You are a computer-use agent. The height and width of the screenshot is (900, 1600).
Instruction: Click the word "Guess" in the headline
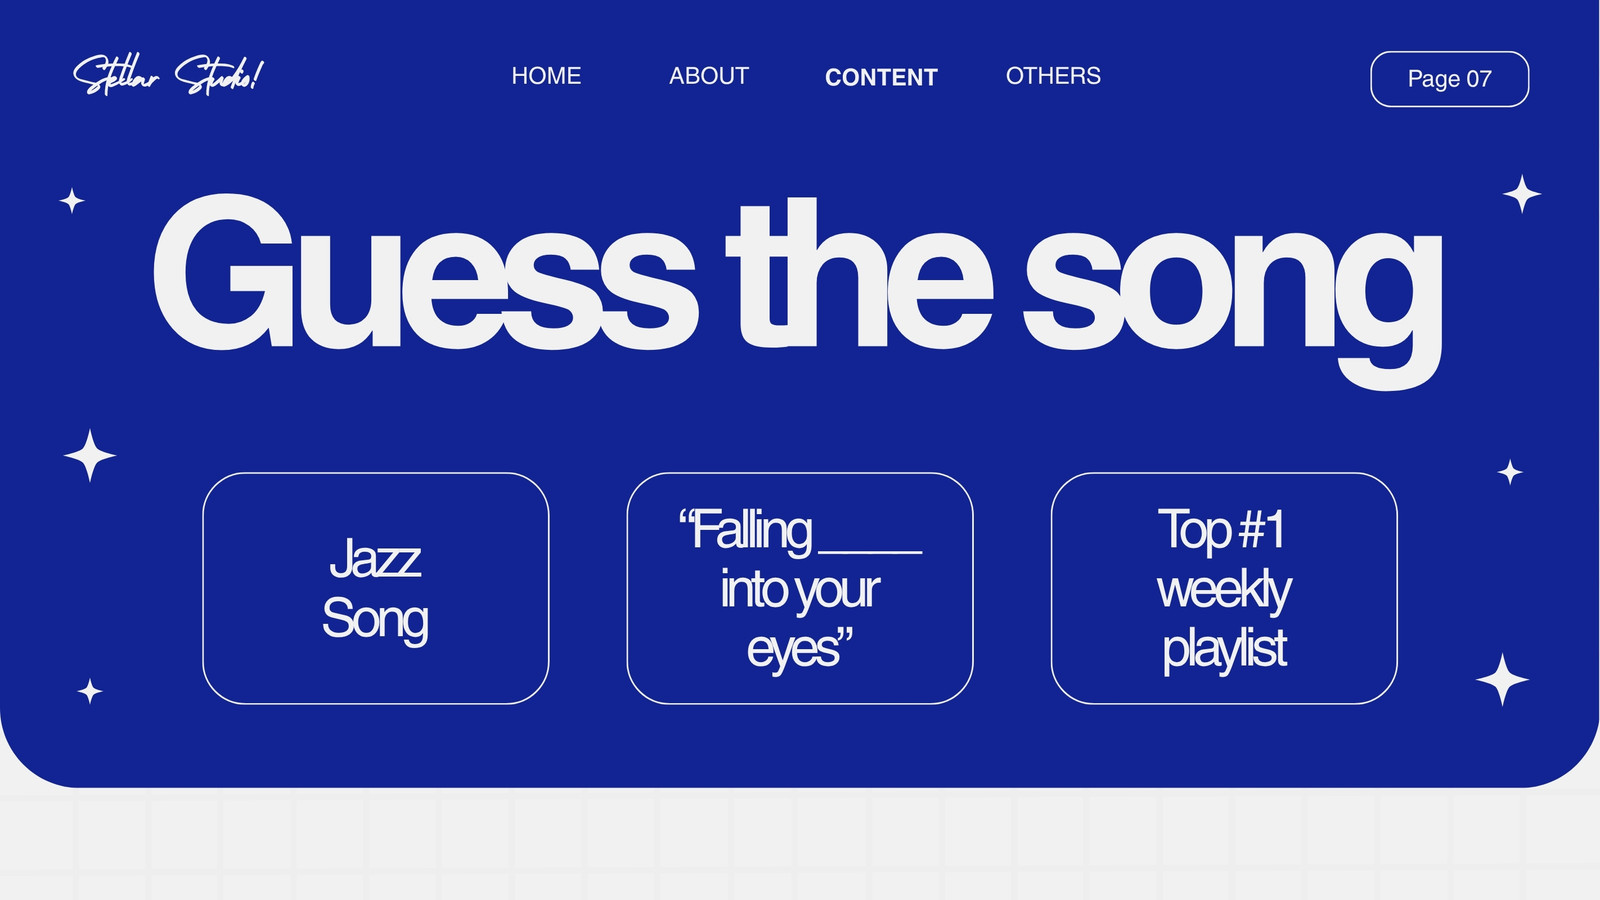(x=424, y=272)
